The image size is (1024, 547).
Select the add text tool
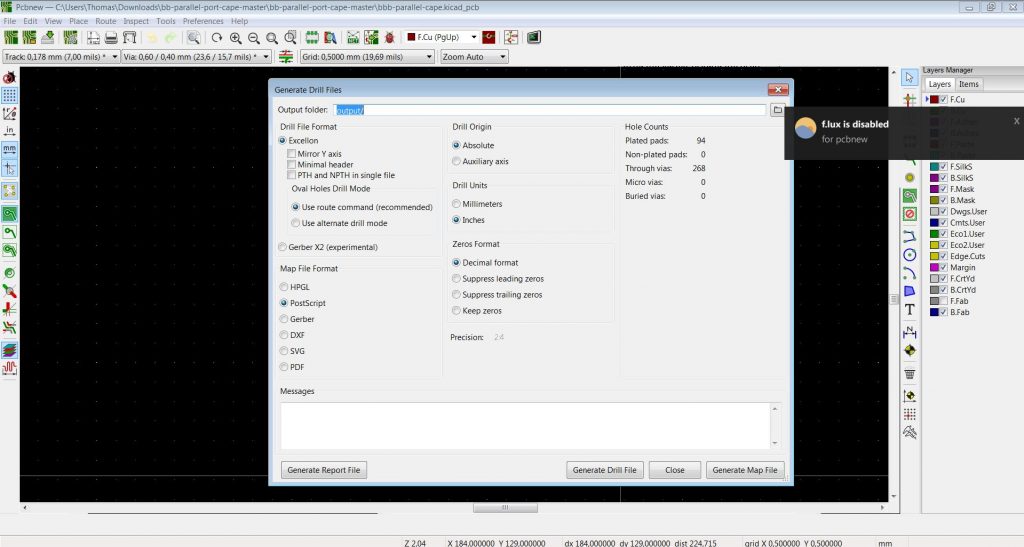(909, 310)
